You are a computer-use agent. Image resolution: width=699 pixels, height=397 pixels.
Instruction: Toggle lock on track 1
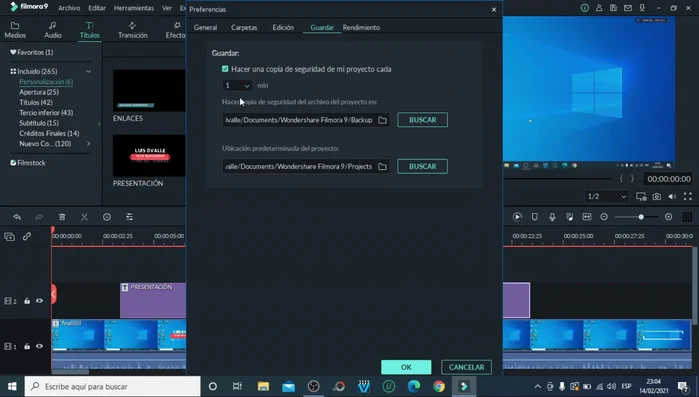(x=27, y=346)
